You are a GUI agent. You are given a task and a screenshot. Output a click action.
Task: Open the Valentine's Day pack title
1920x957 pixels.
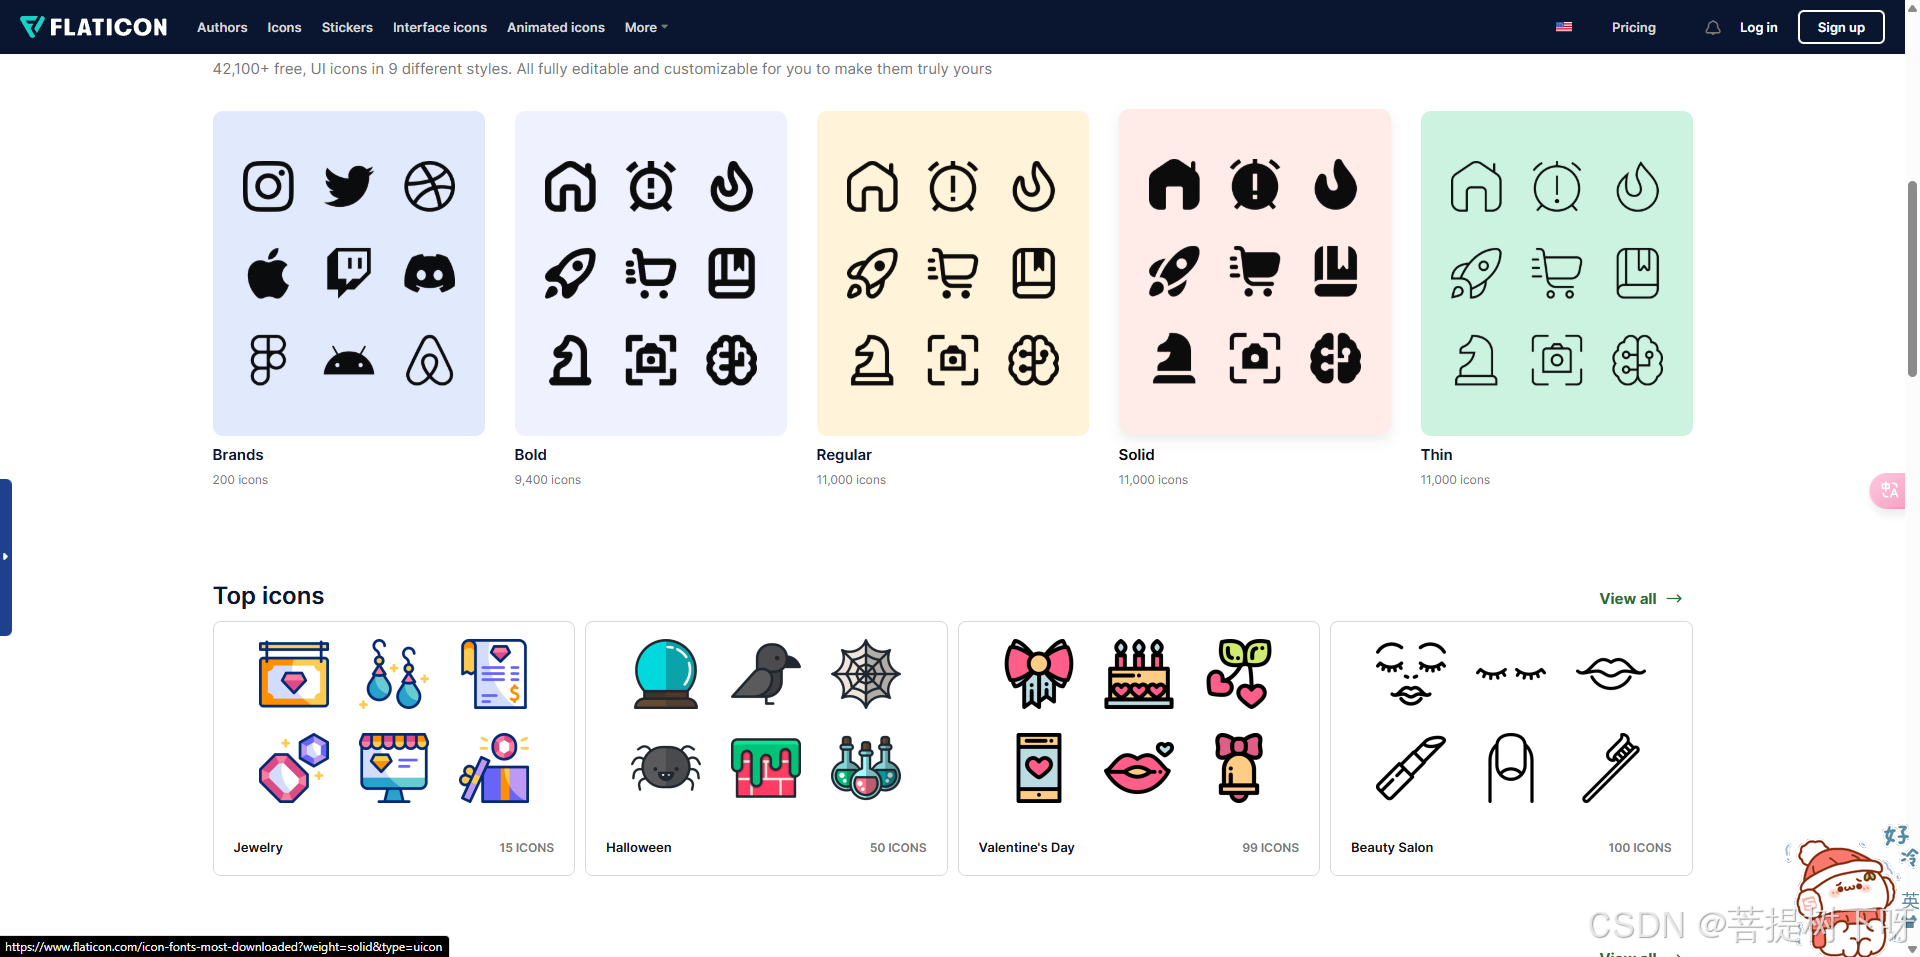coord(1026,847)
